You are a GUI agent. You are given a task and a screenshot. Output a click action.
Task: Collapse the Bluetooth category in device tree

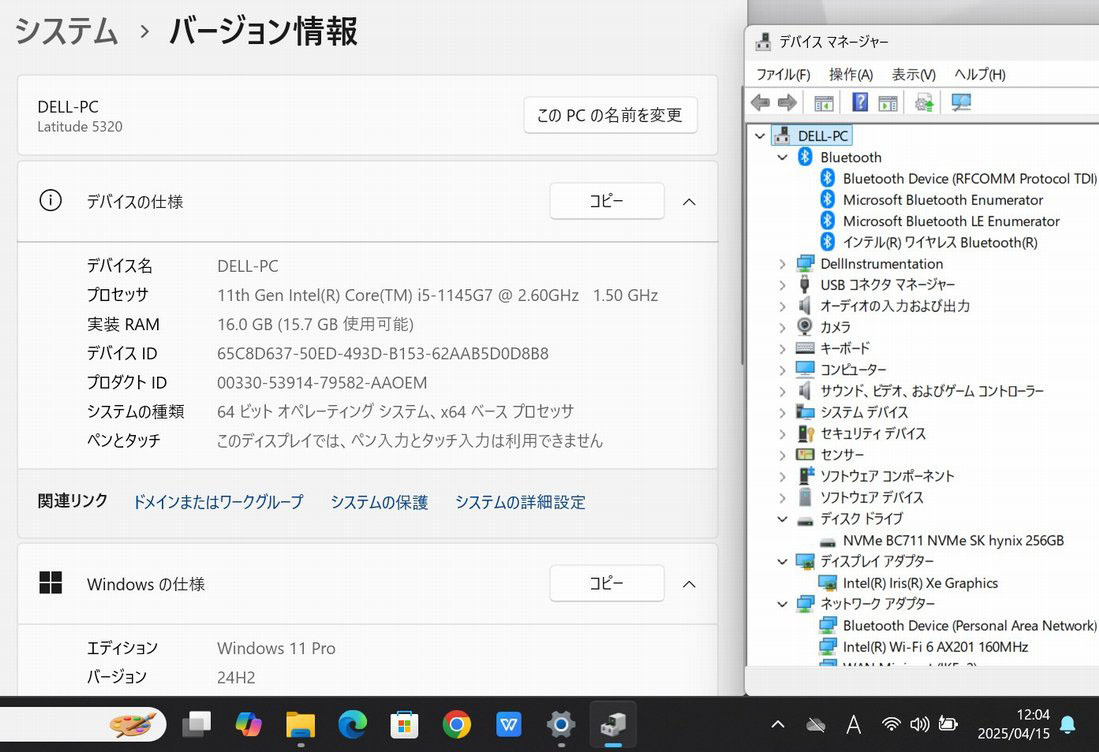point(782,158)
